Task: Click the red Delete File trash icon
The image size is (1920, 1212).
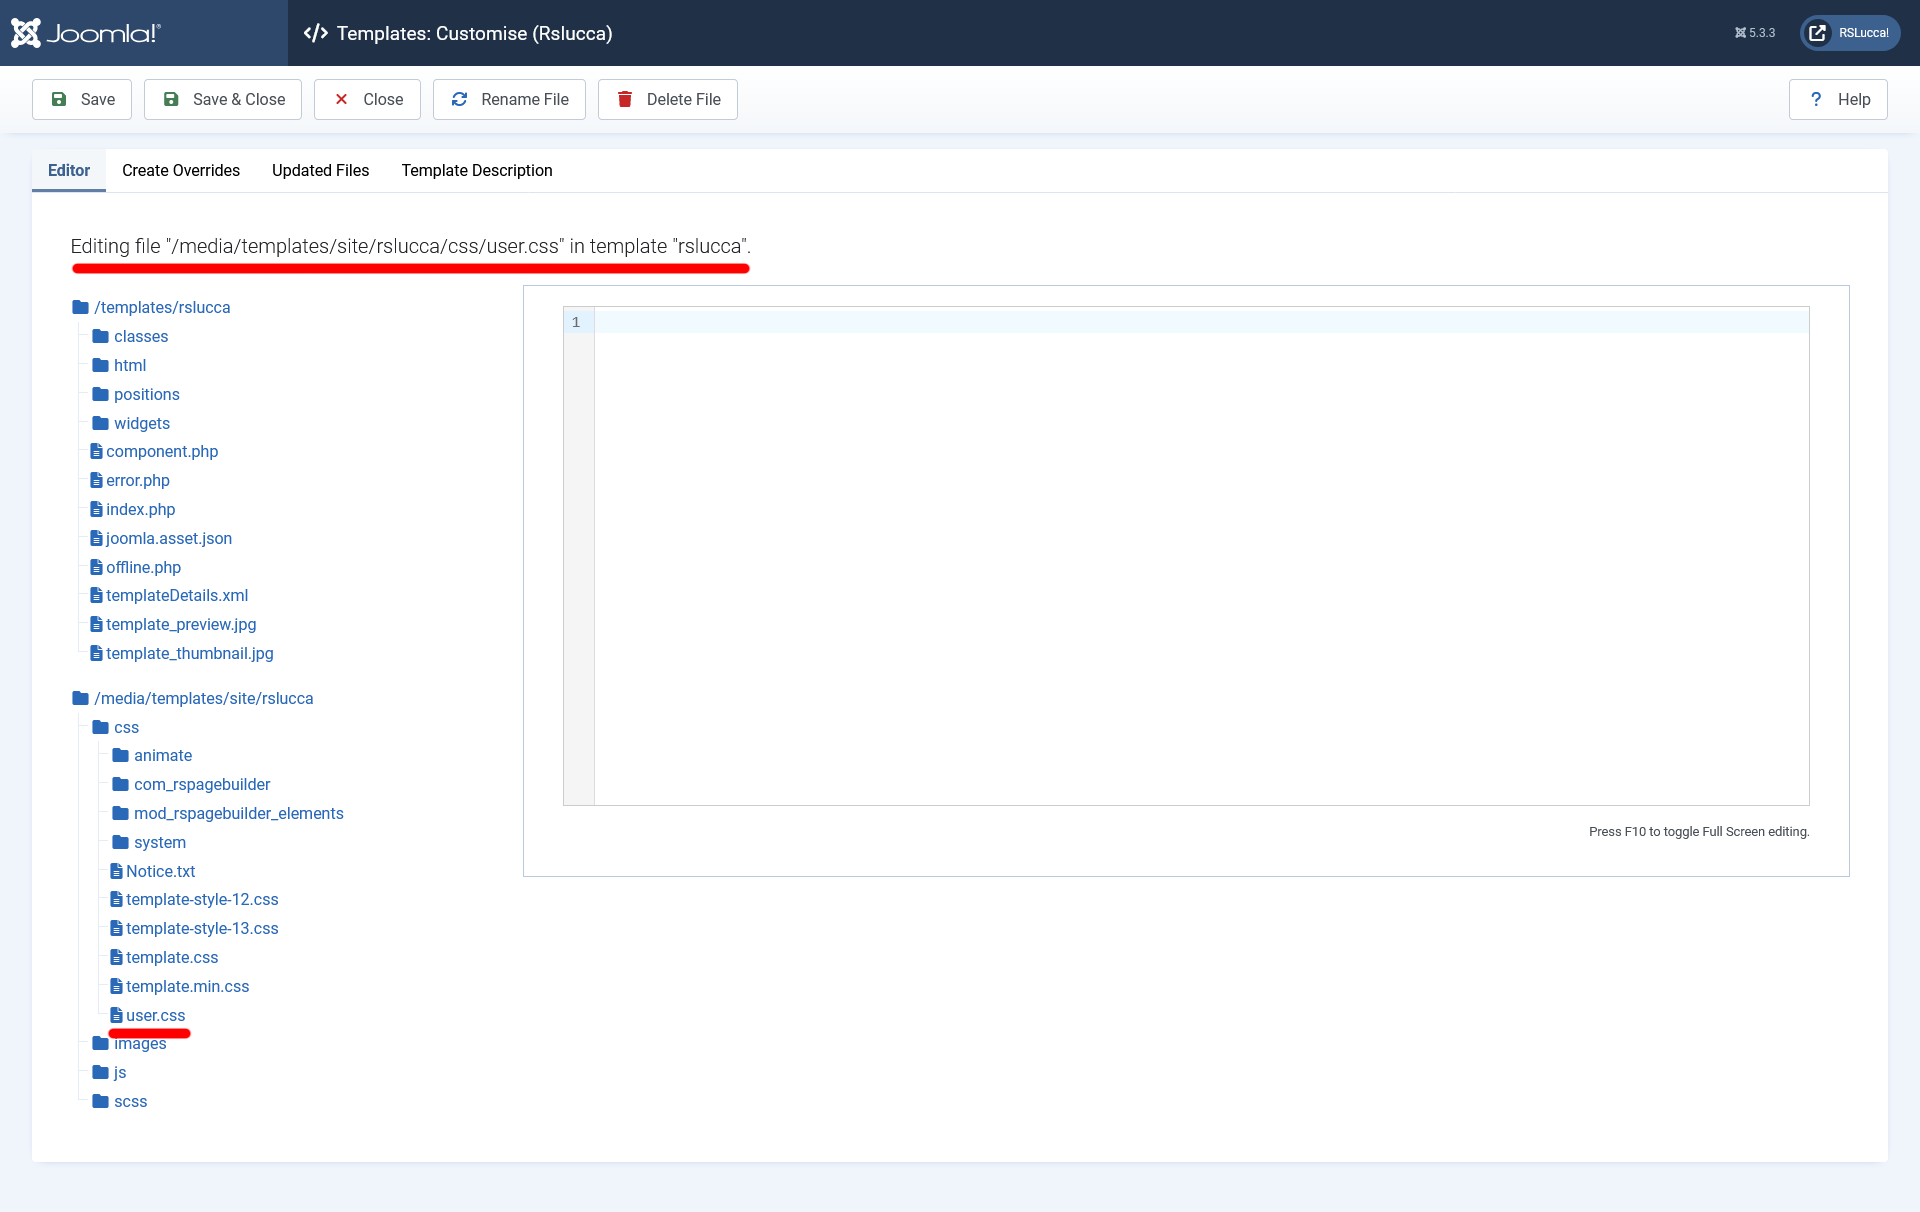Action: coord(625,99)
